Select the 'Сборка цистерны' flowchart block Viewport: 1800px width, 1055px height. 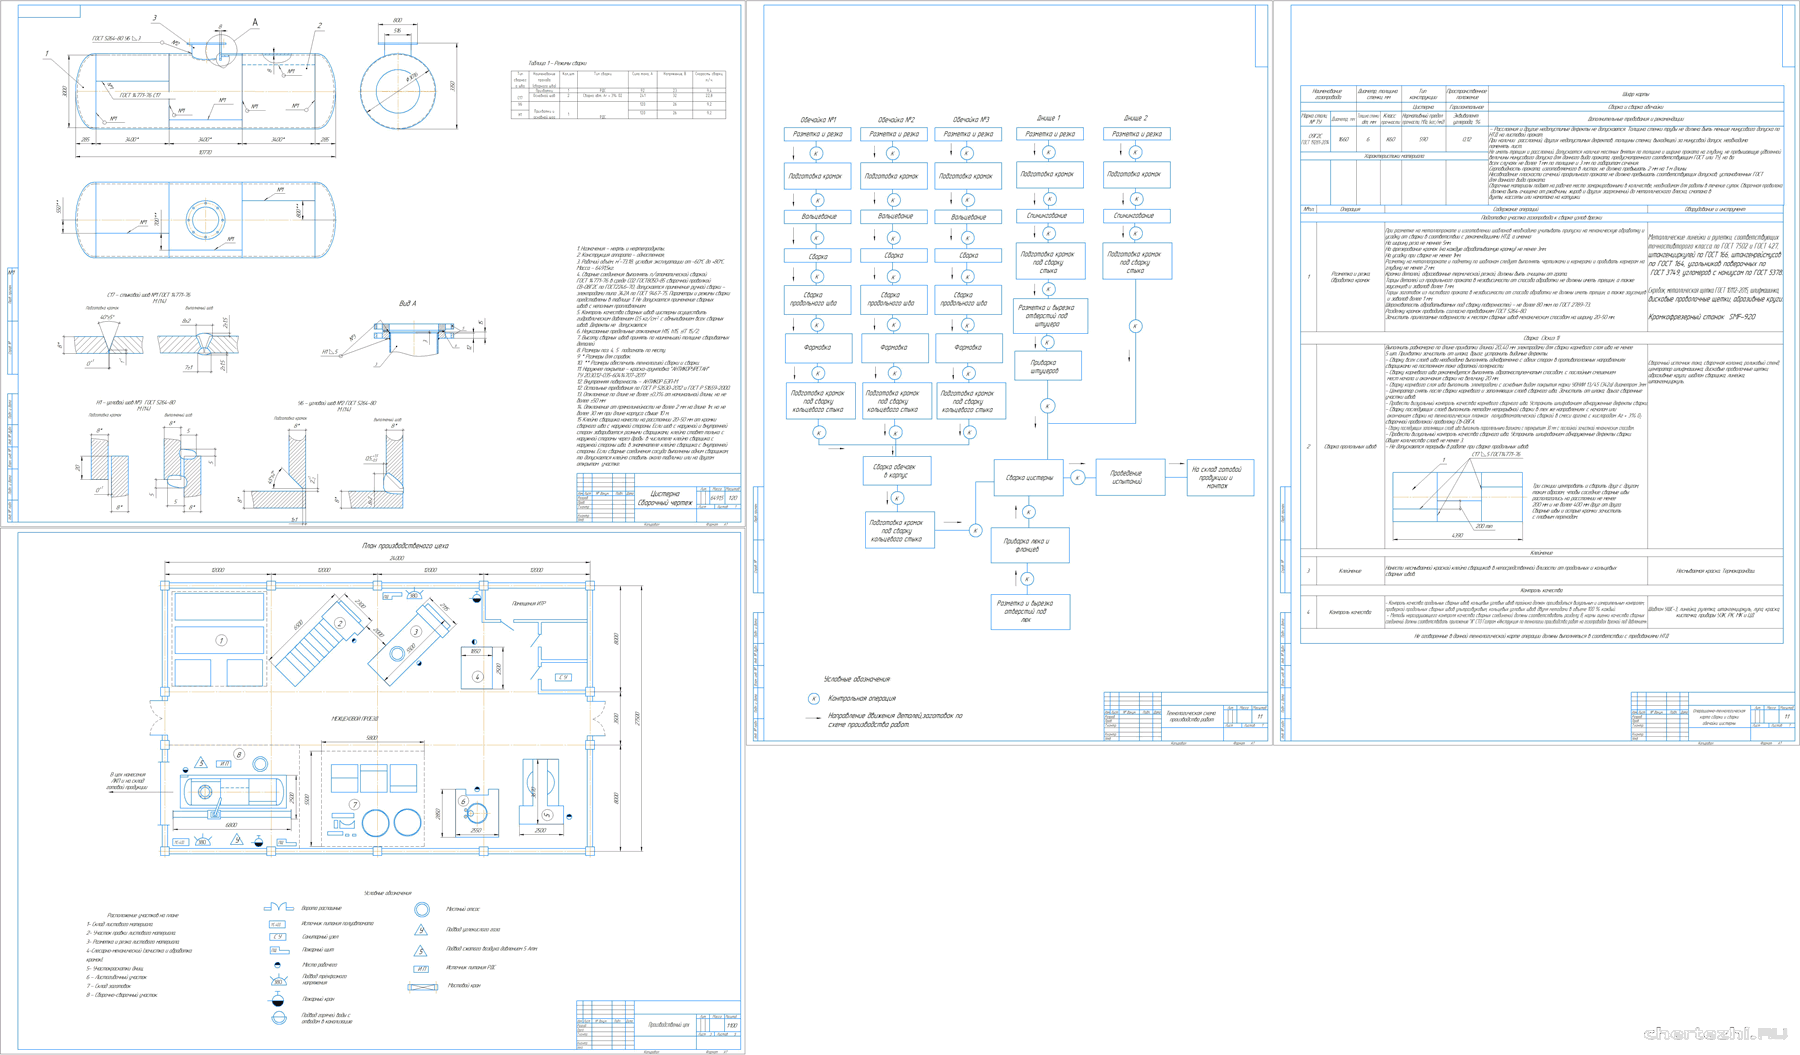(1028, 478)
